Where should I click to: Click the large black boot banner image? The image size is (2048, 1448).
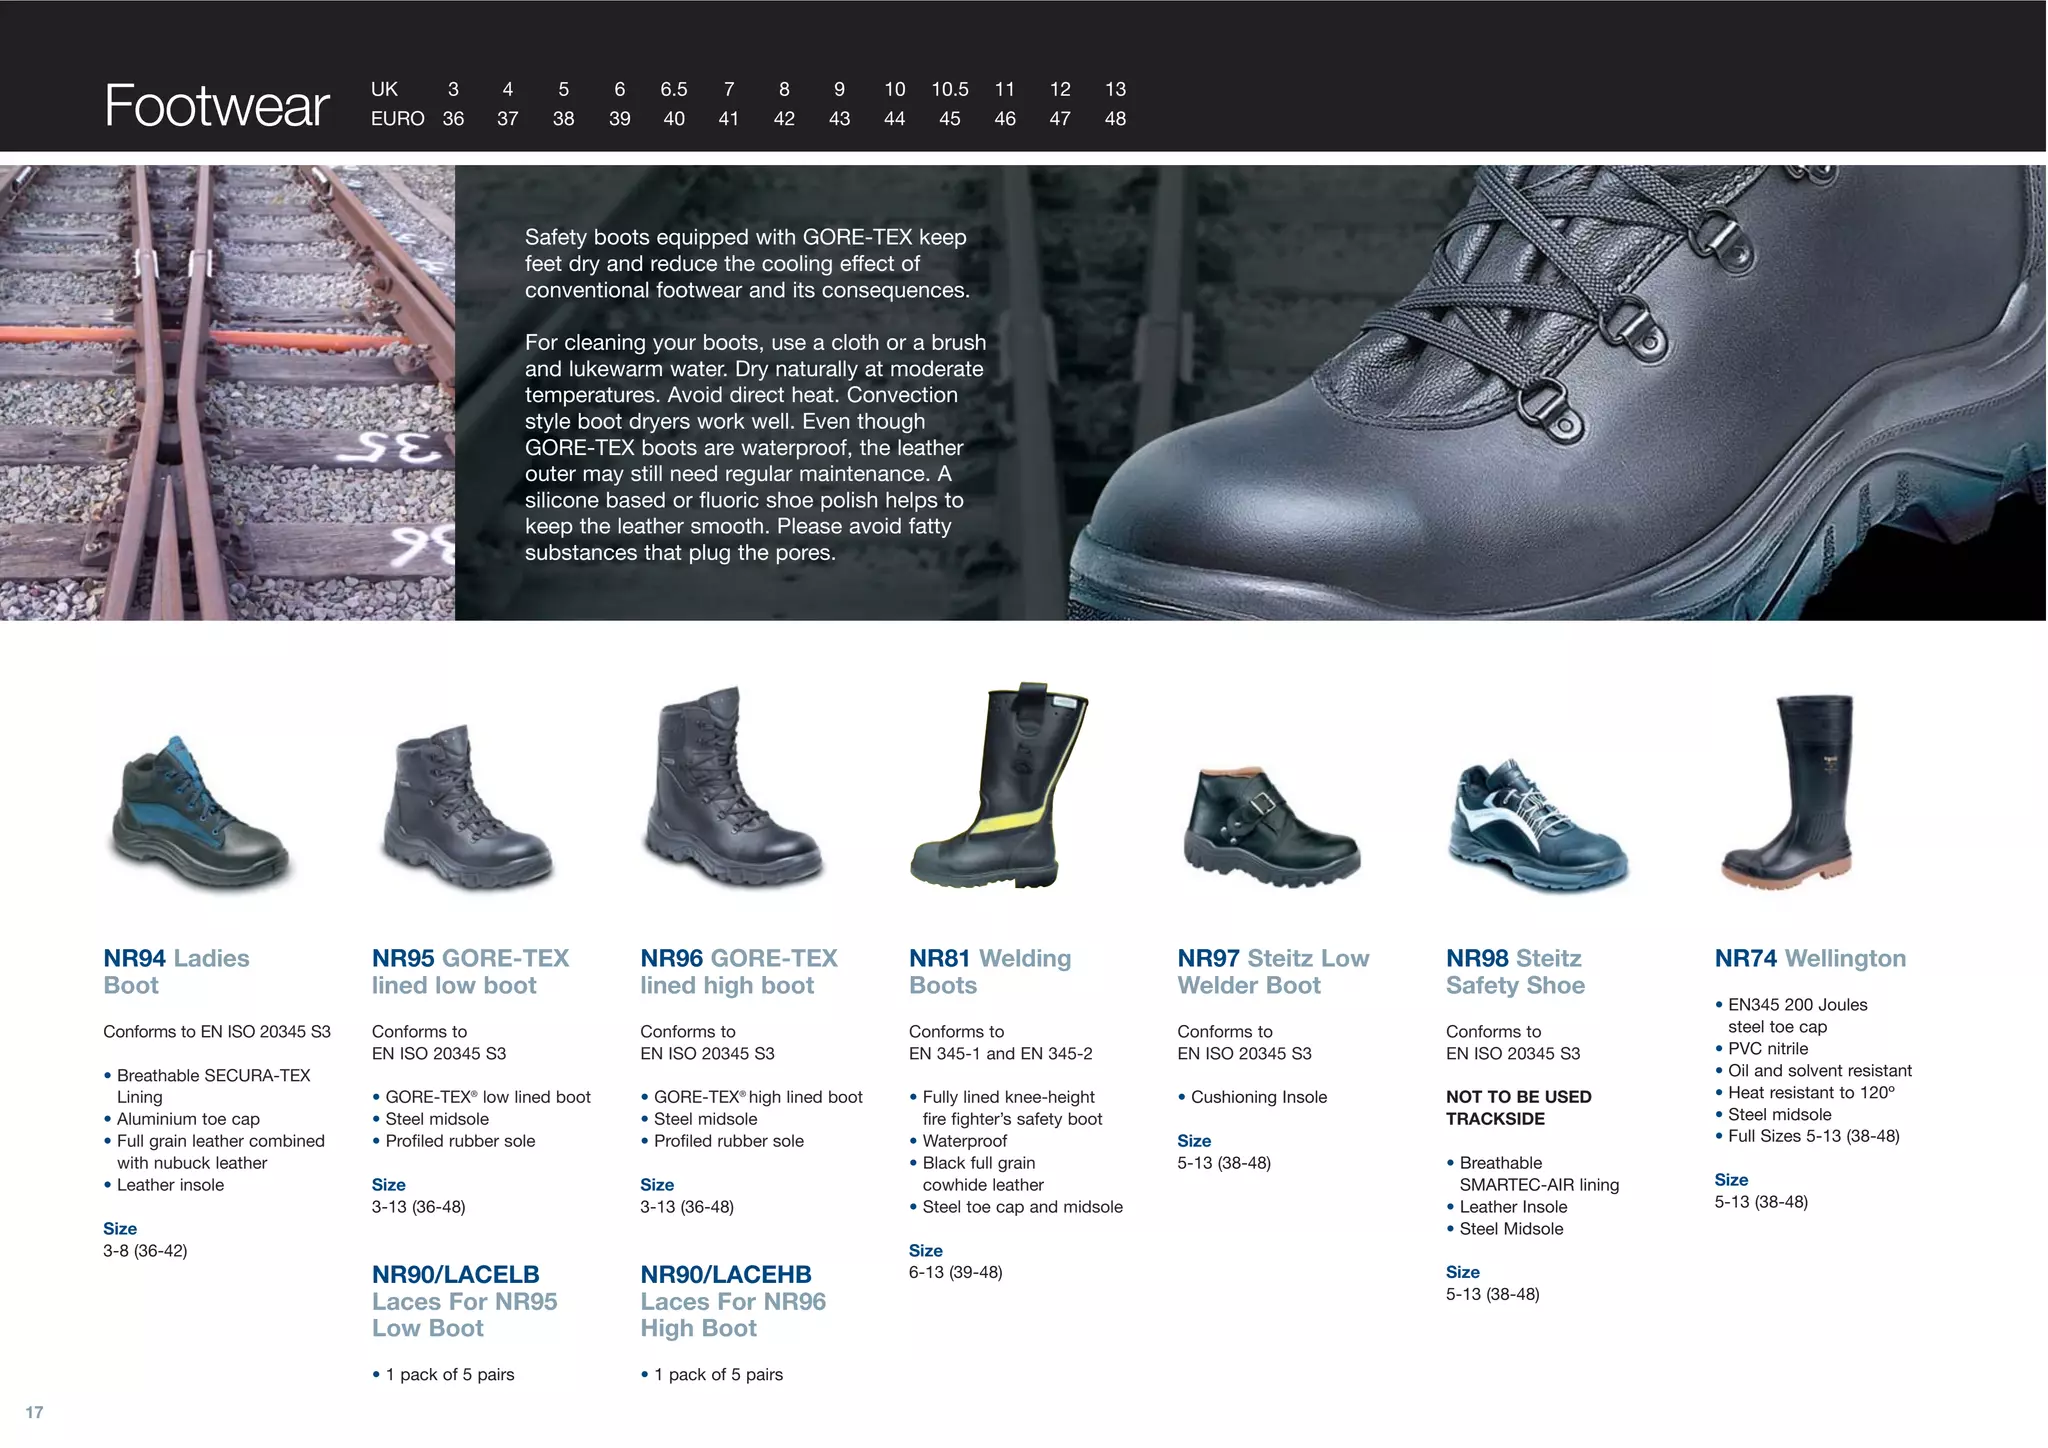pyautogui.click(x=1560, y=393)
